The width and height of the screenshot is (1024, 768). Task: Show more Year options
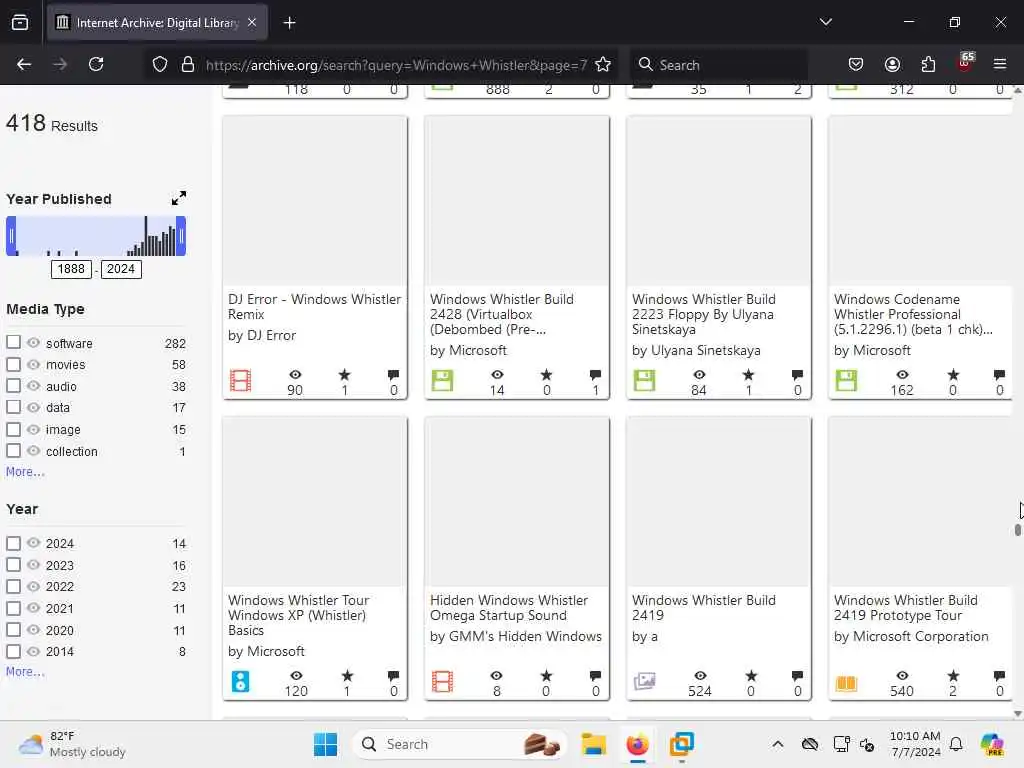tap(25, 671)
